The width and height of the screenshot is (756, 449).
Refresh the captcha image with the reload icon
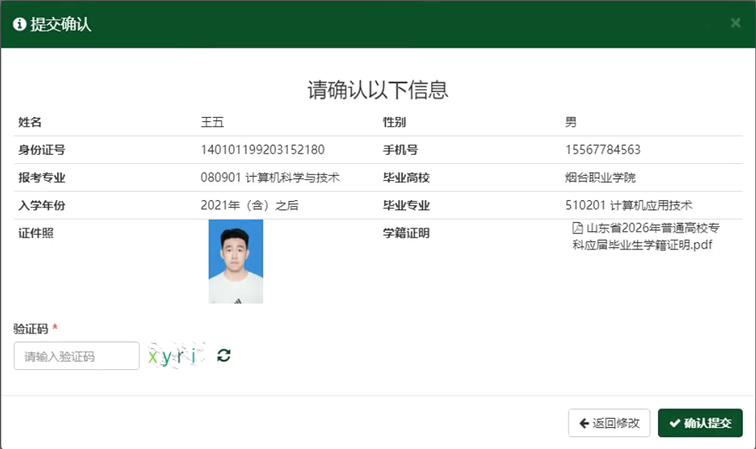(x=224, y=356)
